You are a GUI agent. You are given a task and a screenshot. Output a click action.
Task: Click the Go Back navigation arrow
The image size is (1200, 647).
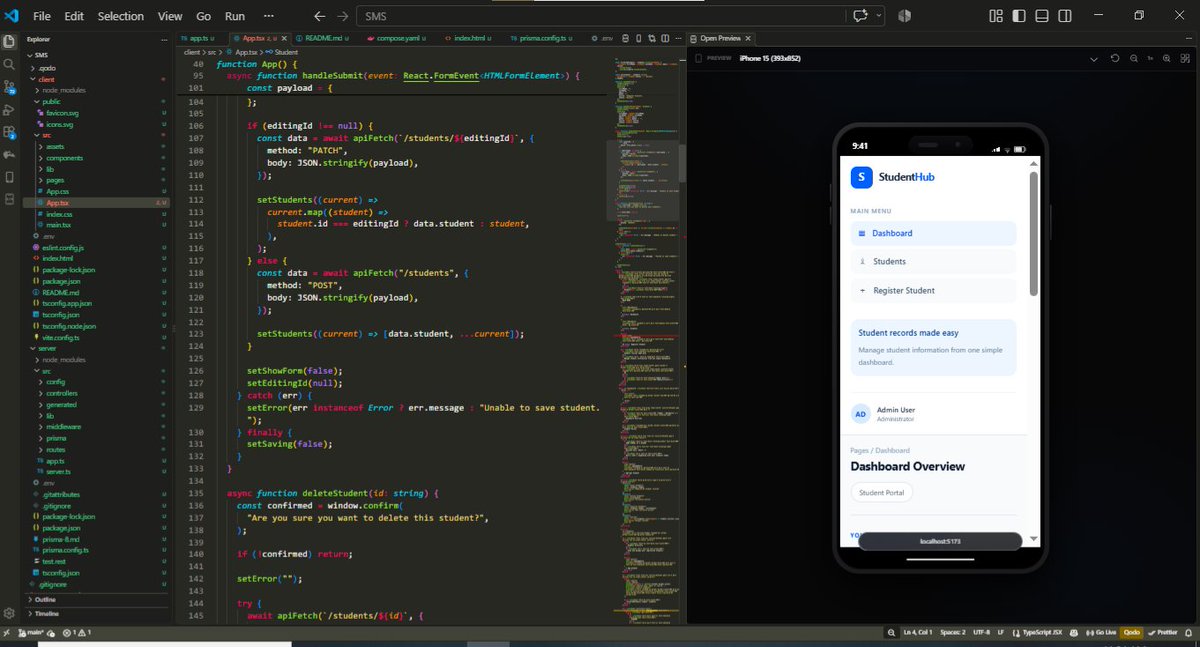[320, 16]
